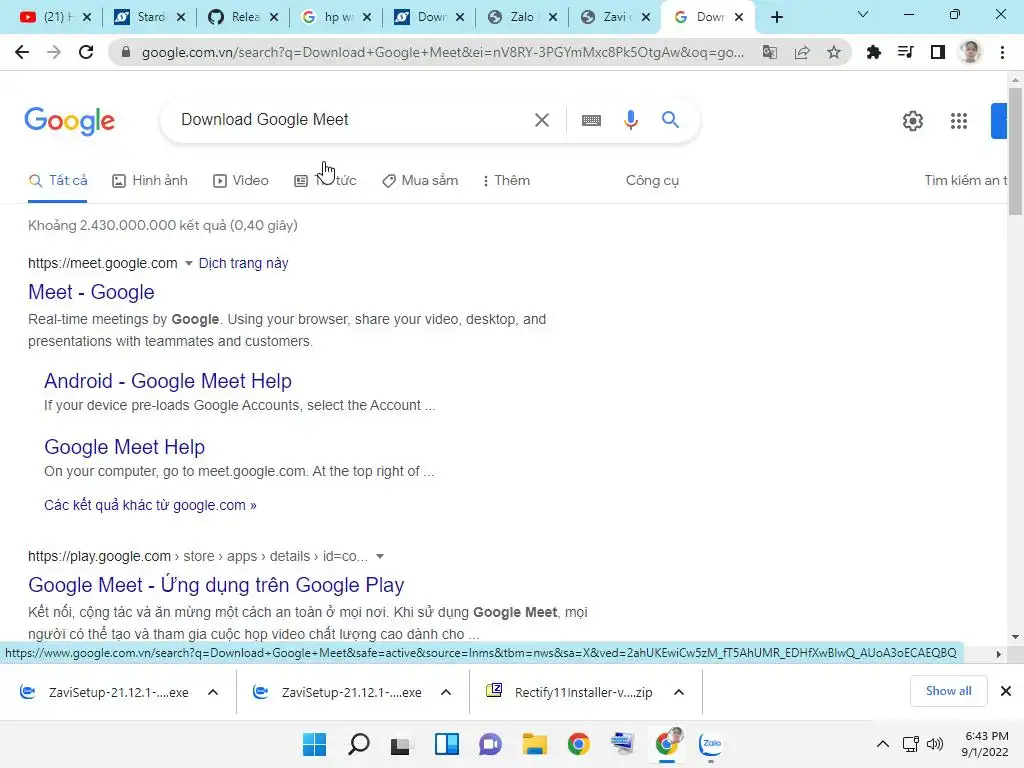This screenshot has width=1024, height=768.
Task: Click the translate page icon in address bar
Action: (770, 52)
